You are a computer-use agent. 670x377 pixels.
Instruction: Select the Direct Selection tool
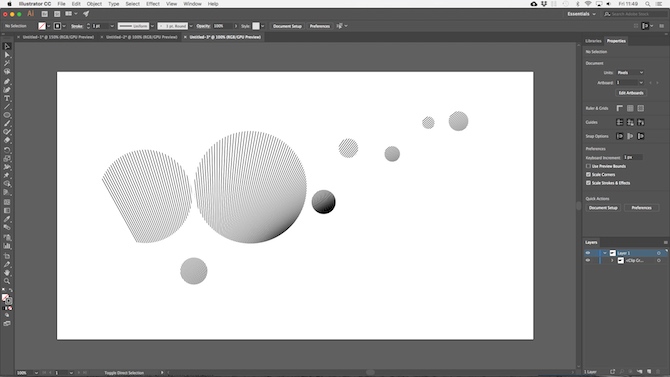tap(7, 55)
